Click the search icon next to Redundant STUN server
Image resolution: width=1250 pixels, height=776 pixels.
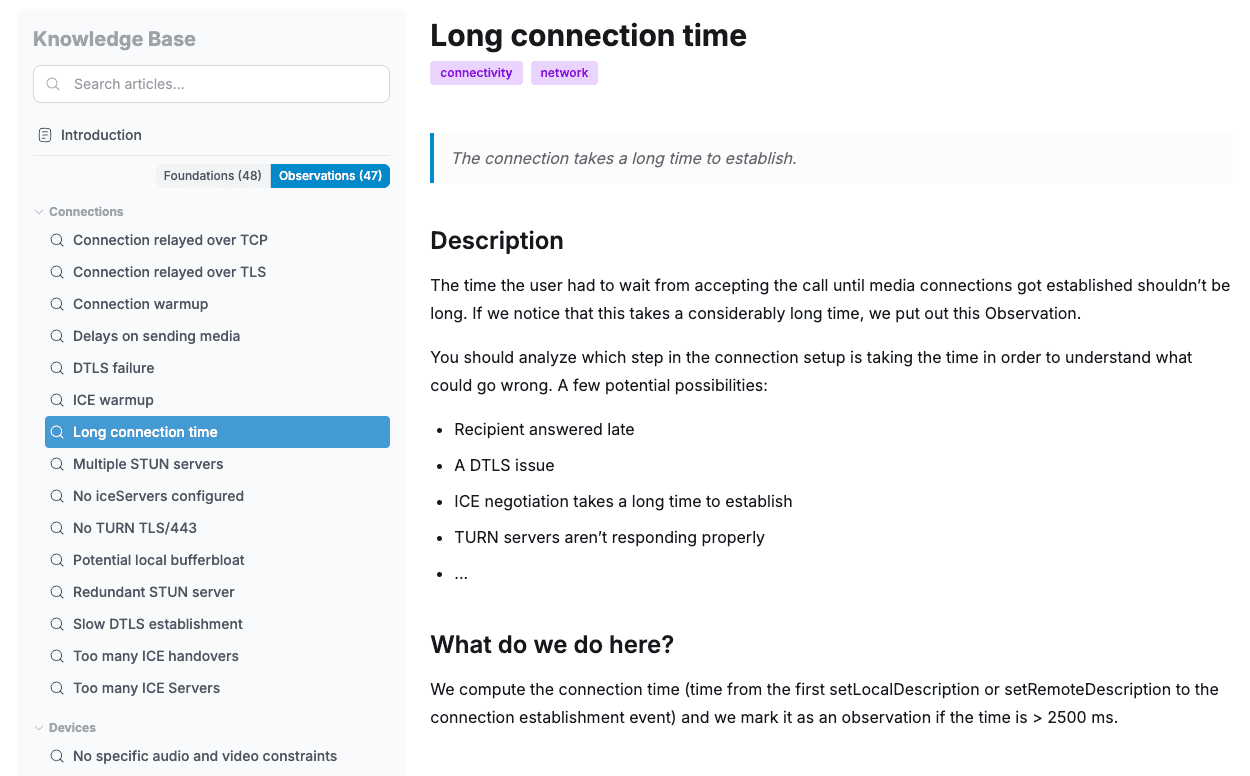(x=57, y=592)
